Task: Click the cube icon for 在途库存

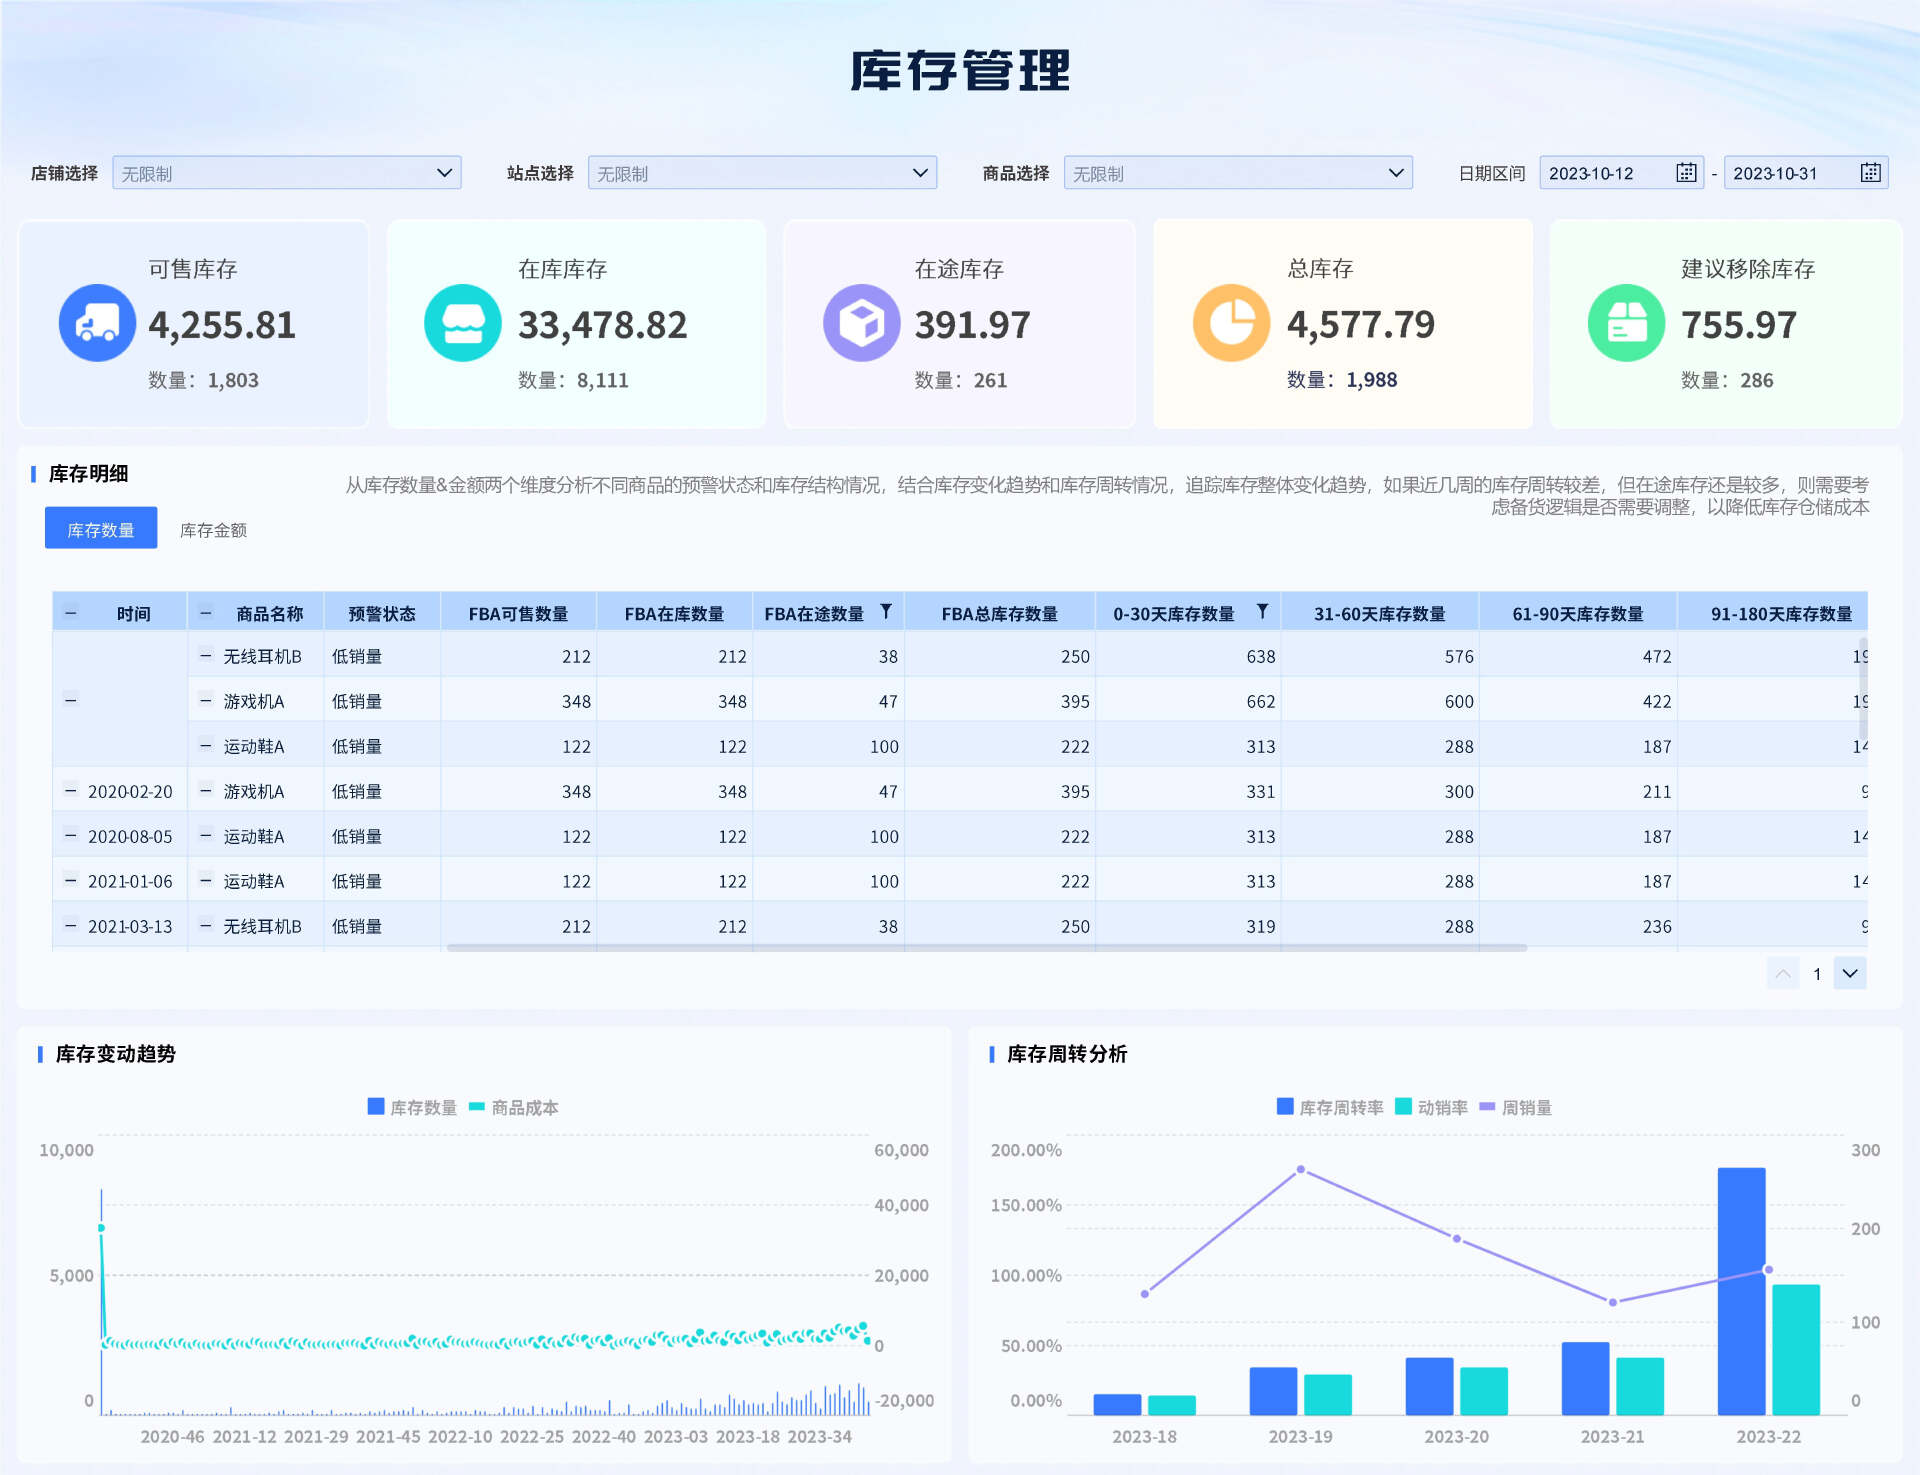Action: 861,323
